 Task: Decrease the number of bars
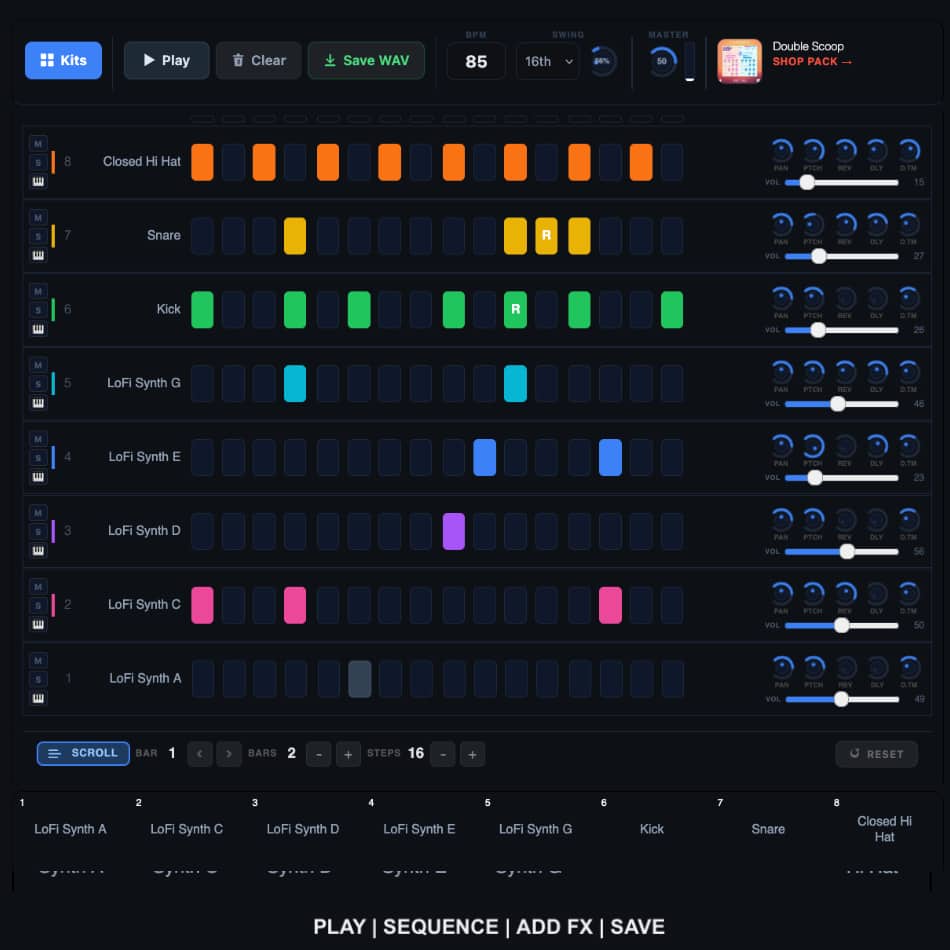click(319, 754)
